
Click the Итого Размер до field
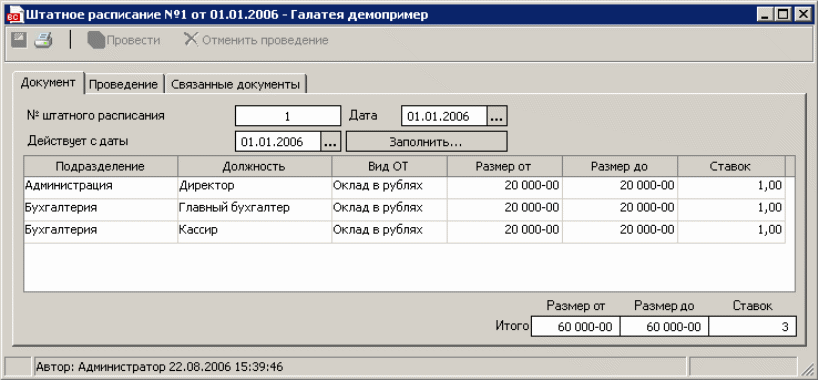pos(664,327)
